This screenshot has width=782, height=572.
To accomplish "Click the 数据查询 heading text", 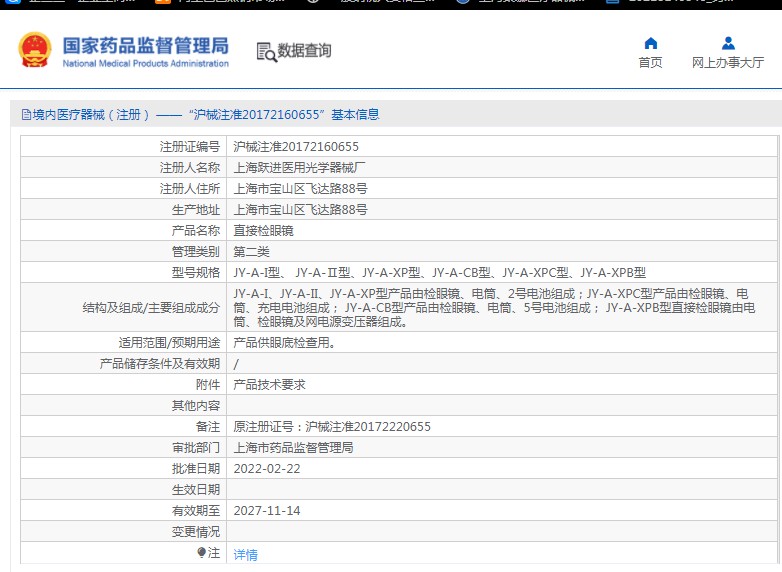I will coord(304,50).
